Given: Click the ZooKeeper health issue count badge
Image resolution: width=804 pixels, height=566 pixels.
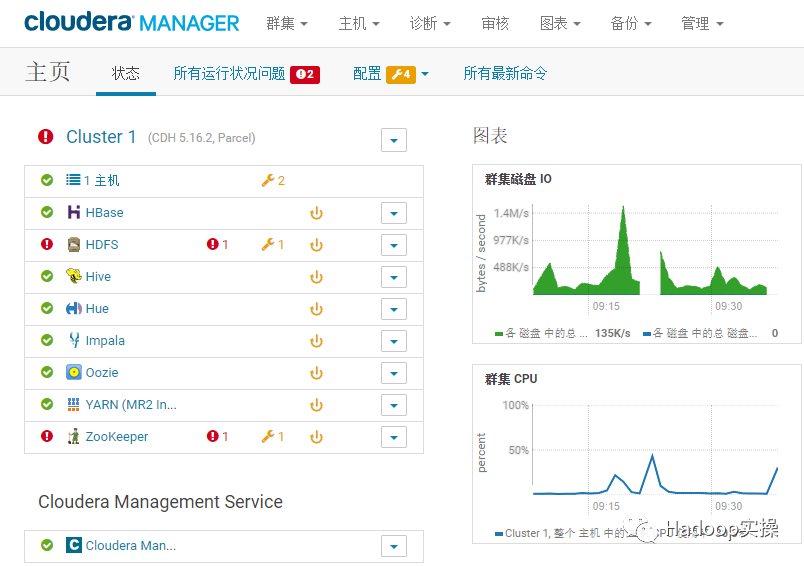Looking at the screenshot, I should 217,436.
